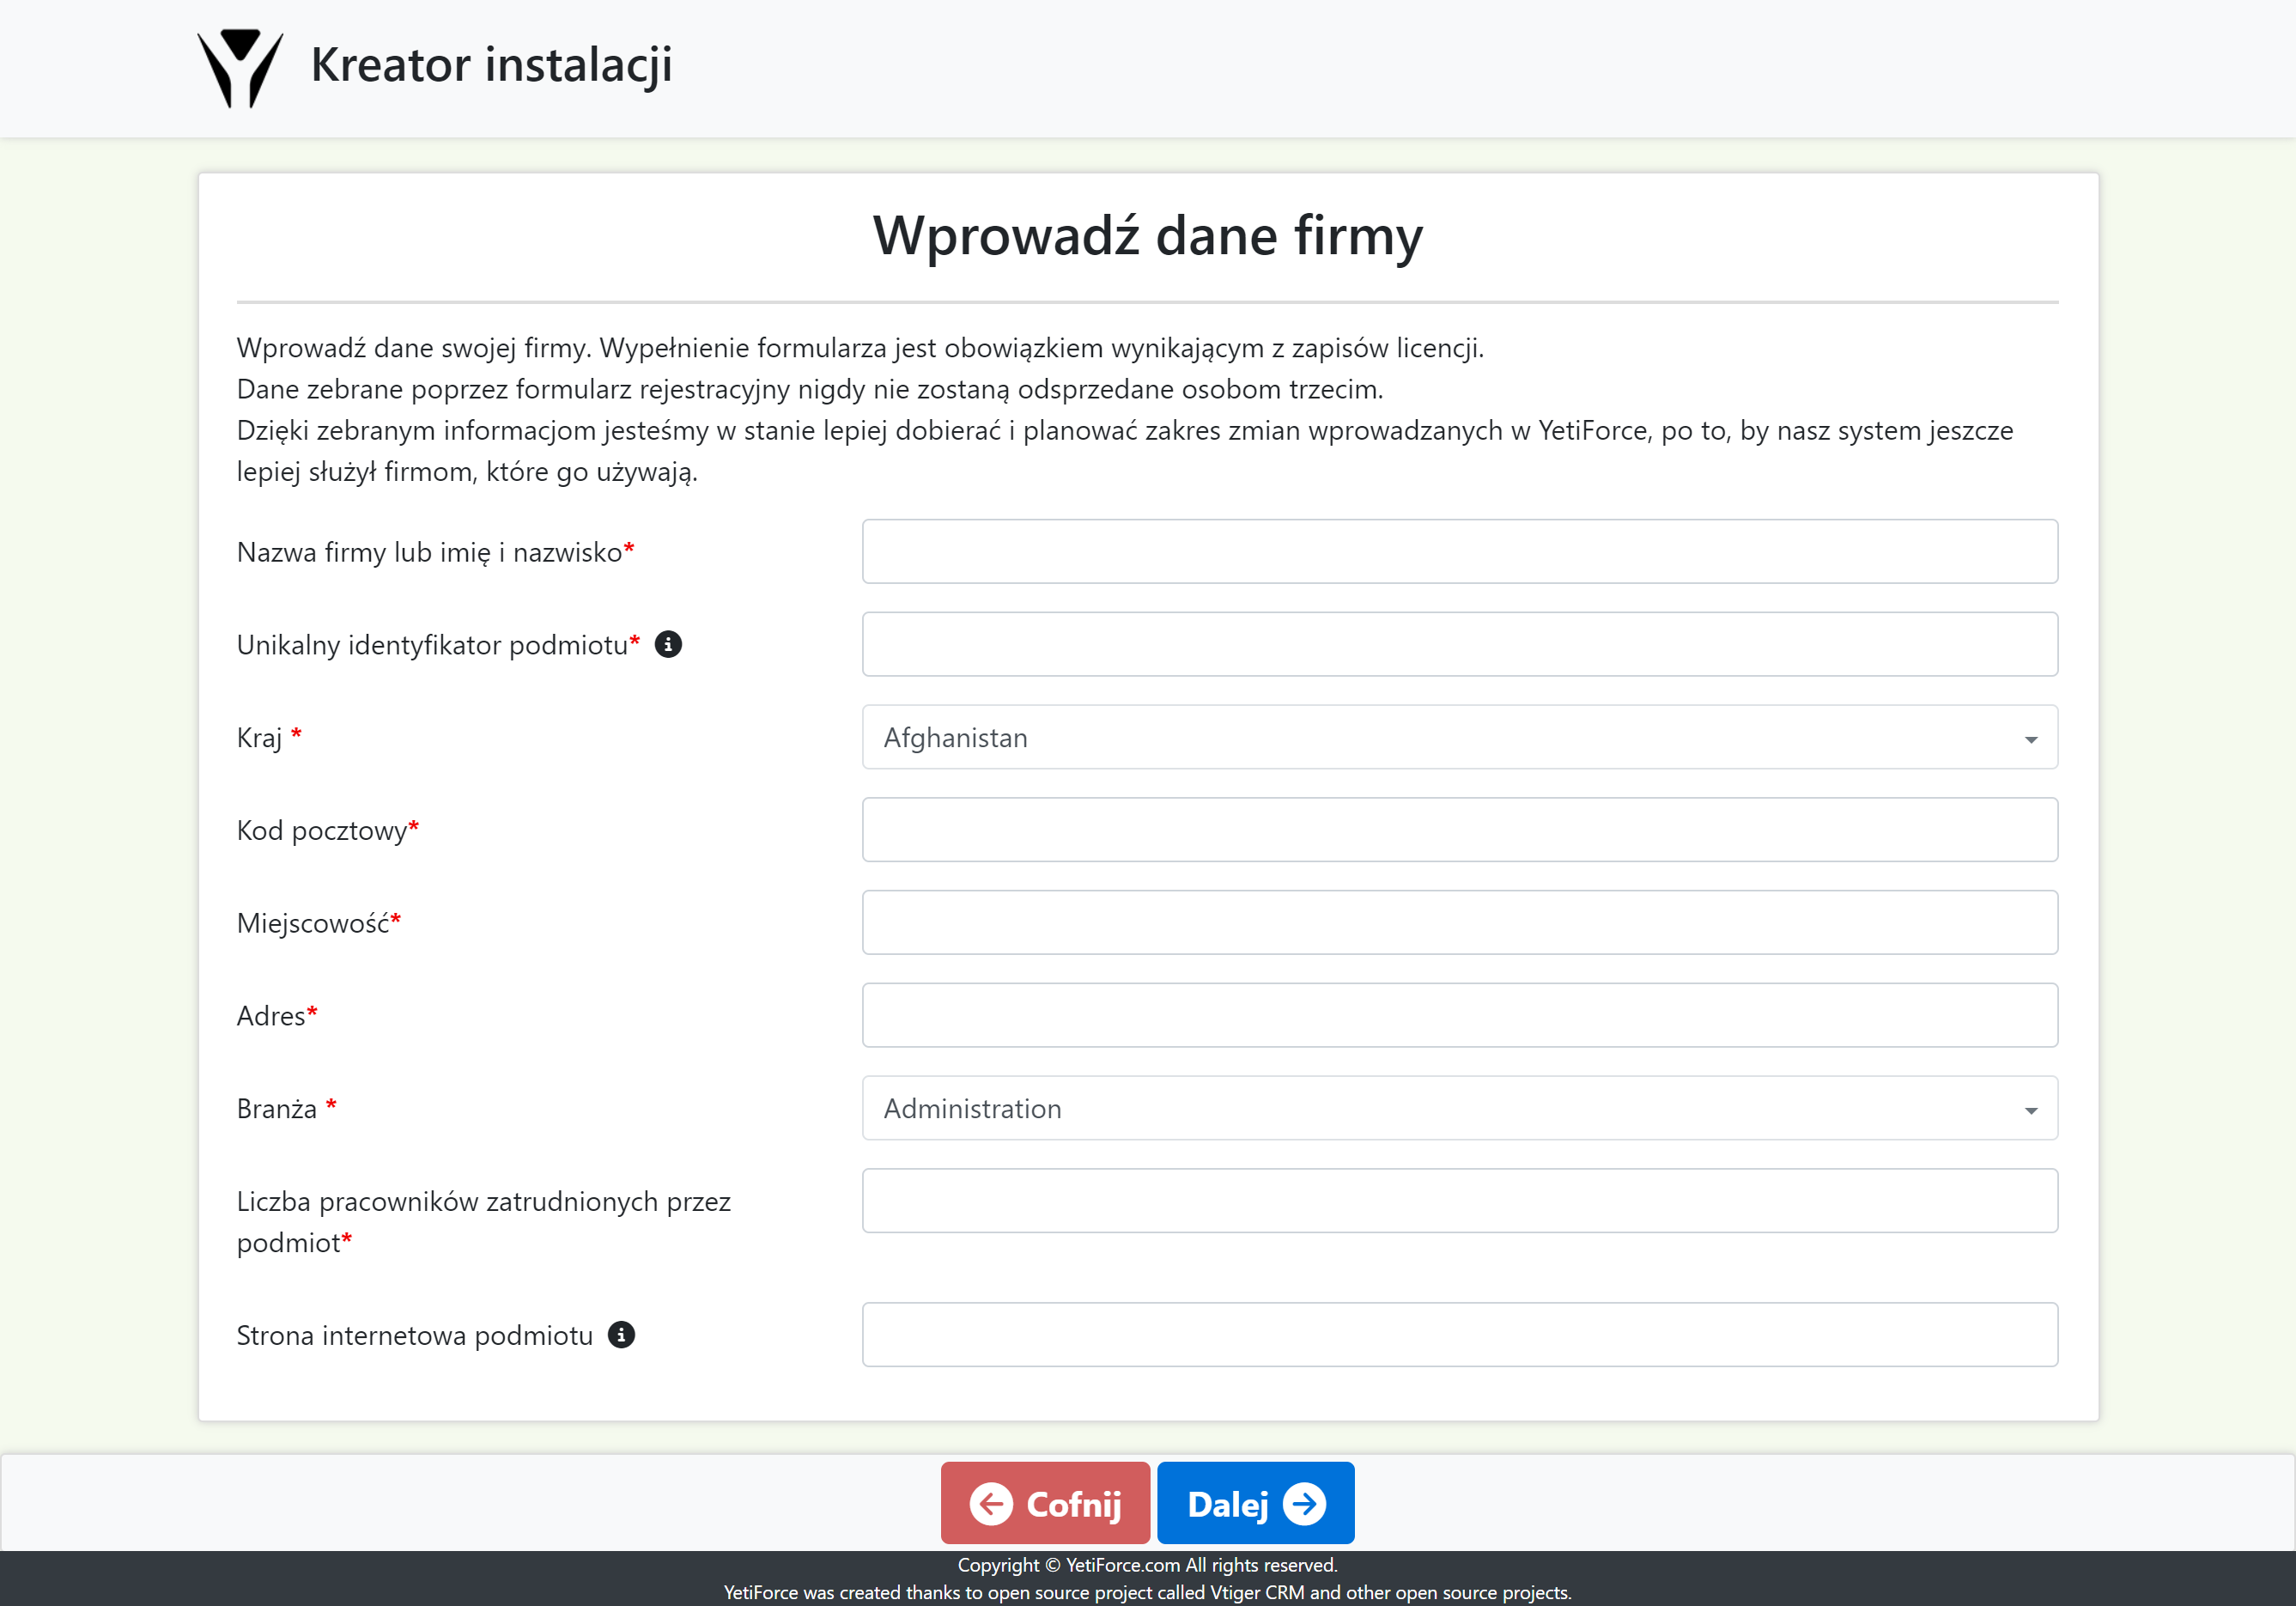
Task: Click the YetiForce logo icon
Action: (x=240, y=67)
